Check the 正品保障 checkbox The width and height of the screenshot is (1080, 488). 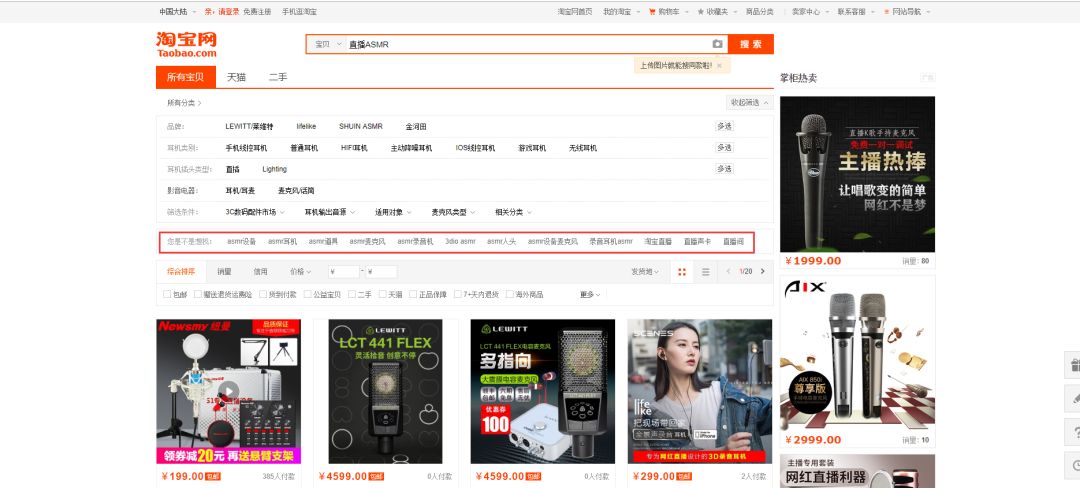413,294
